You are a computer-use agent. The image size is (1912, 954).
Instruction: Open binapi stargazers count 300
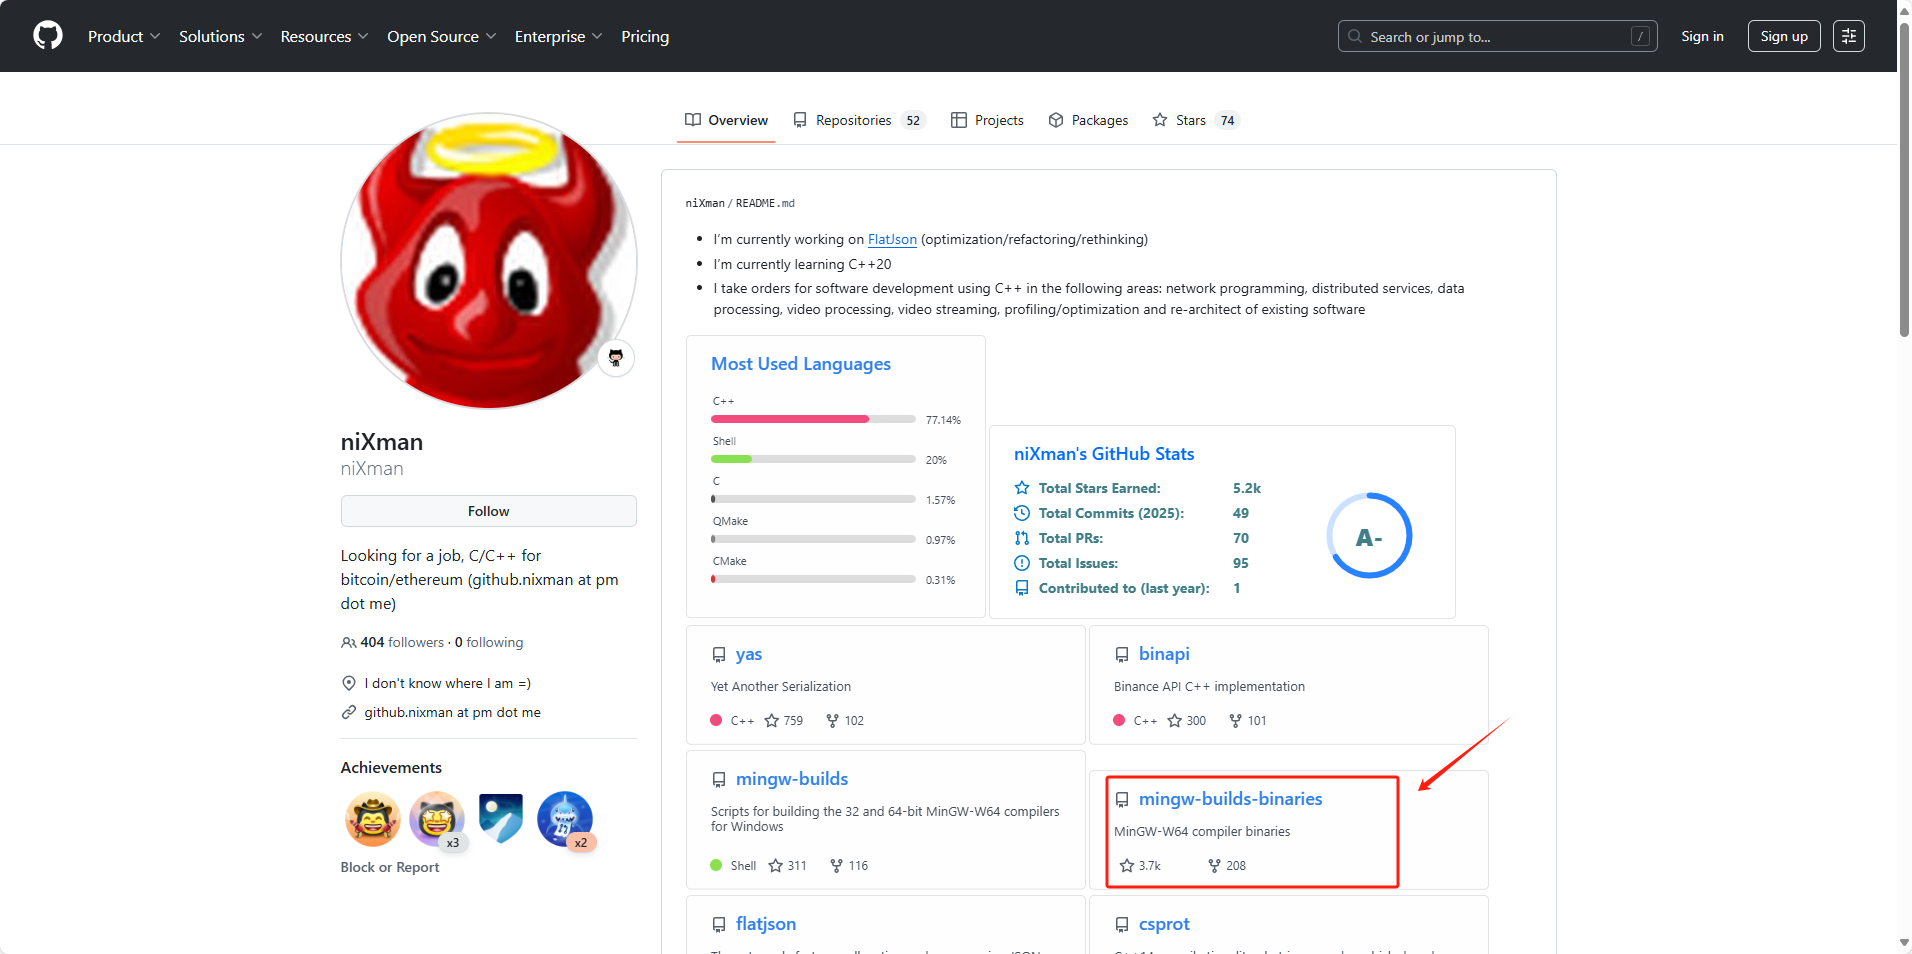(1187, 720)
